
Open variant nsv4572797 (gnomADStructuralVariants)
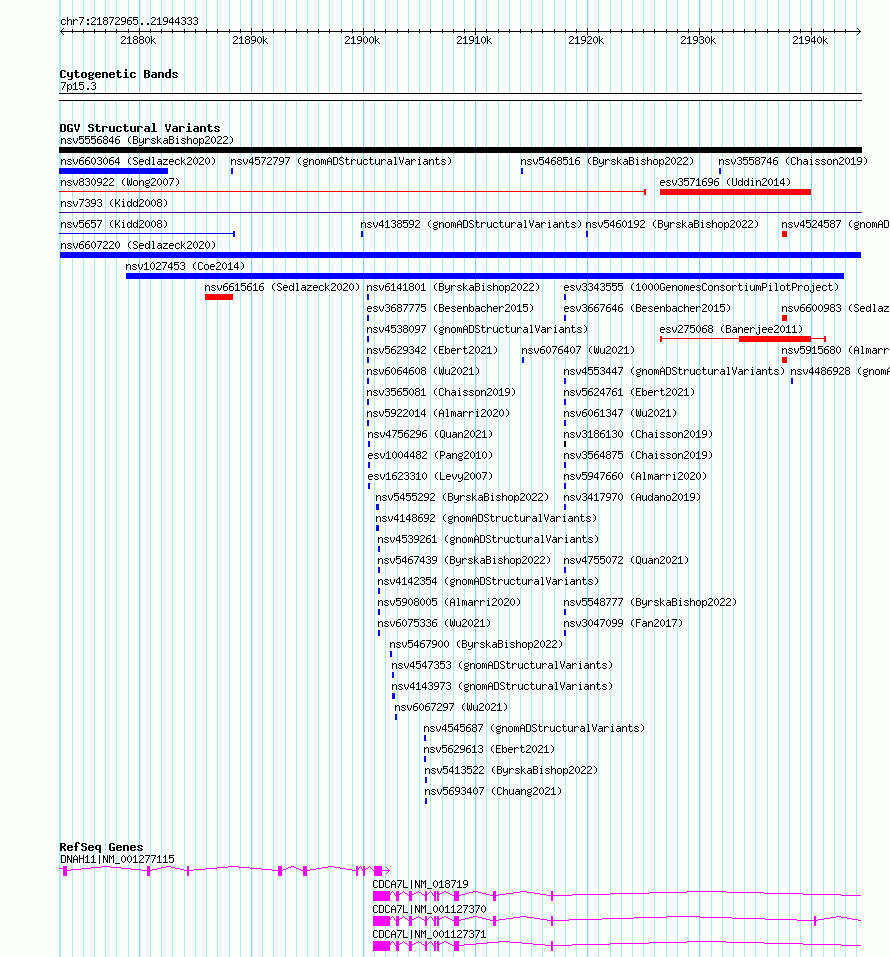[x=341, y=161]
